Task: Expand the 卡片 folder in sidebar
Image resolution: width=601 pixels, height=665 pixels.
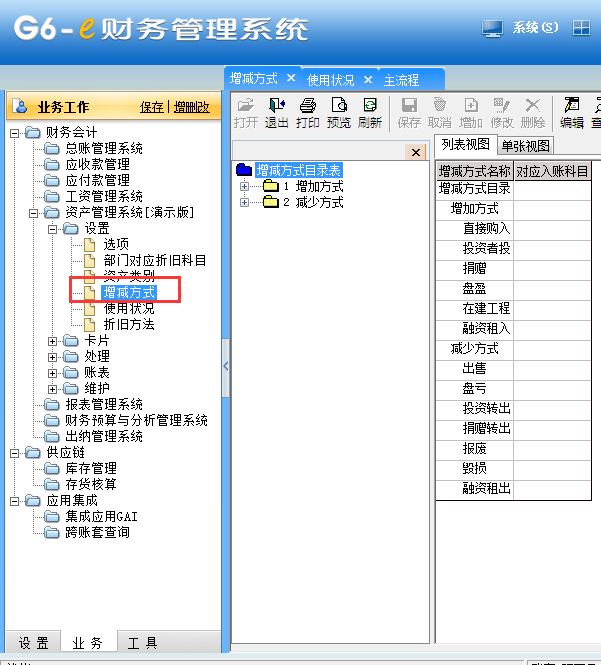Action: click(53, 340)
